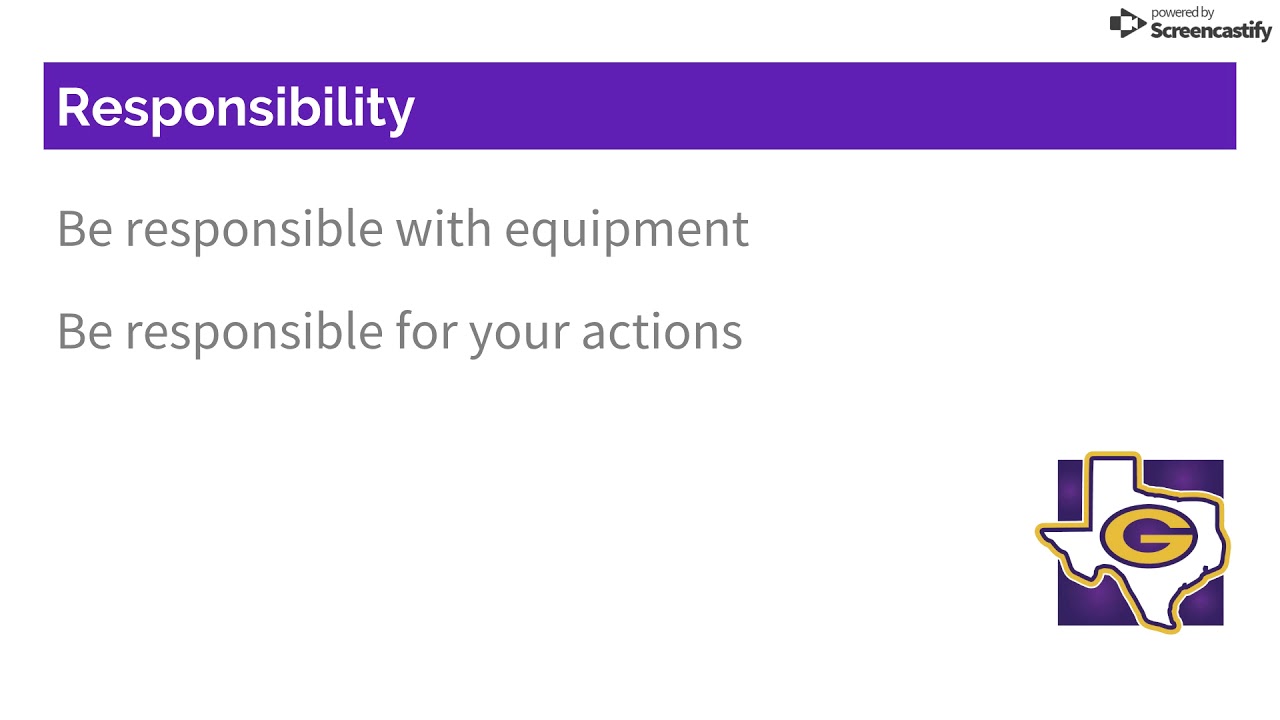1280x720 pixels.
Task: Click "responsible" in the actions line
Action: click(253, 333)
